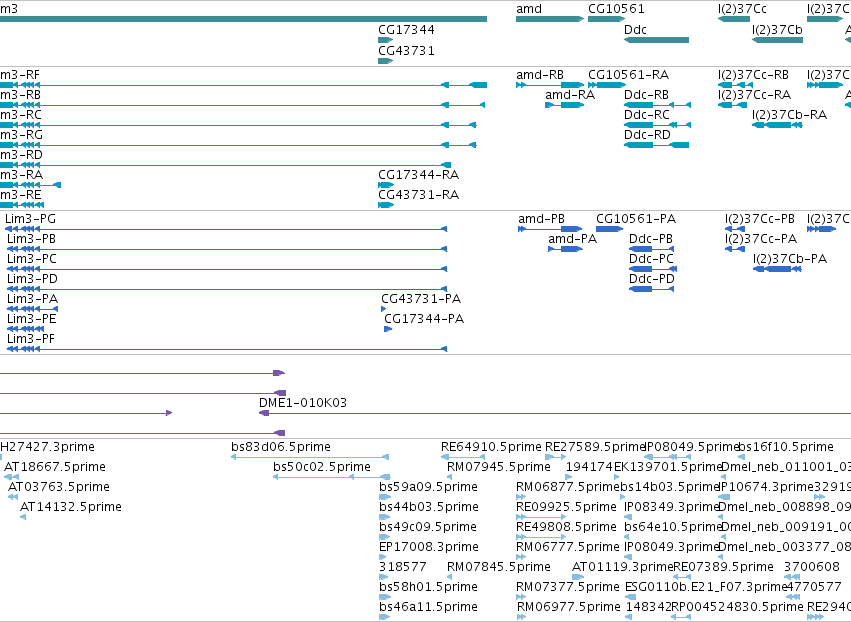Viewport: 851px width, 622px height.
Task: Click the CG17344-PA protein label
Action: 424,319
